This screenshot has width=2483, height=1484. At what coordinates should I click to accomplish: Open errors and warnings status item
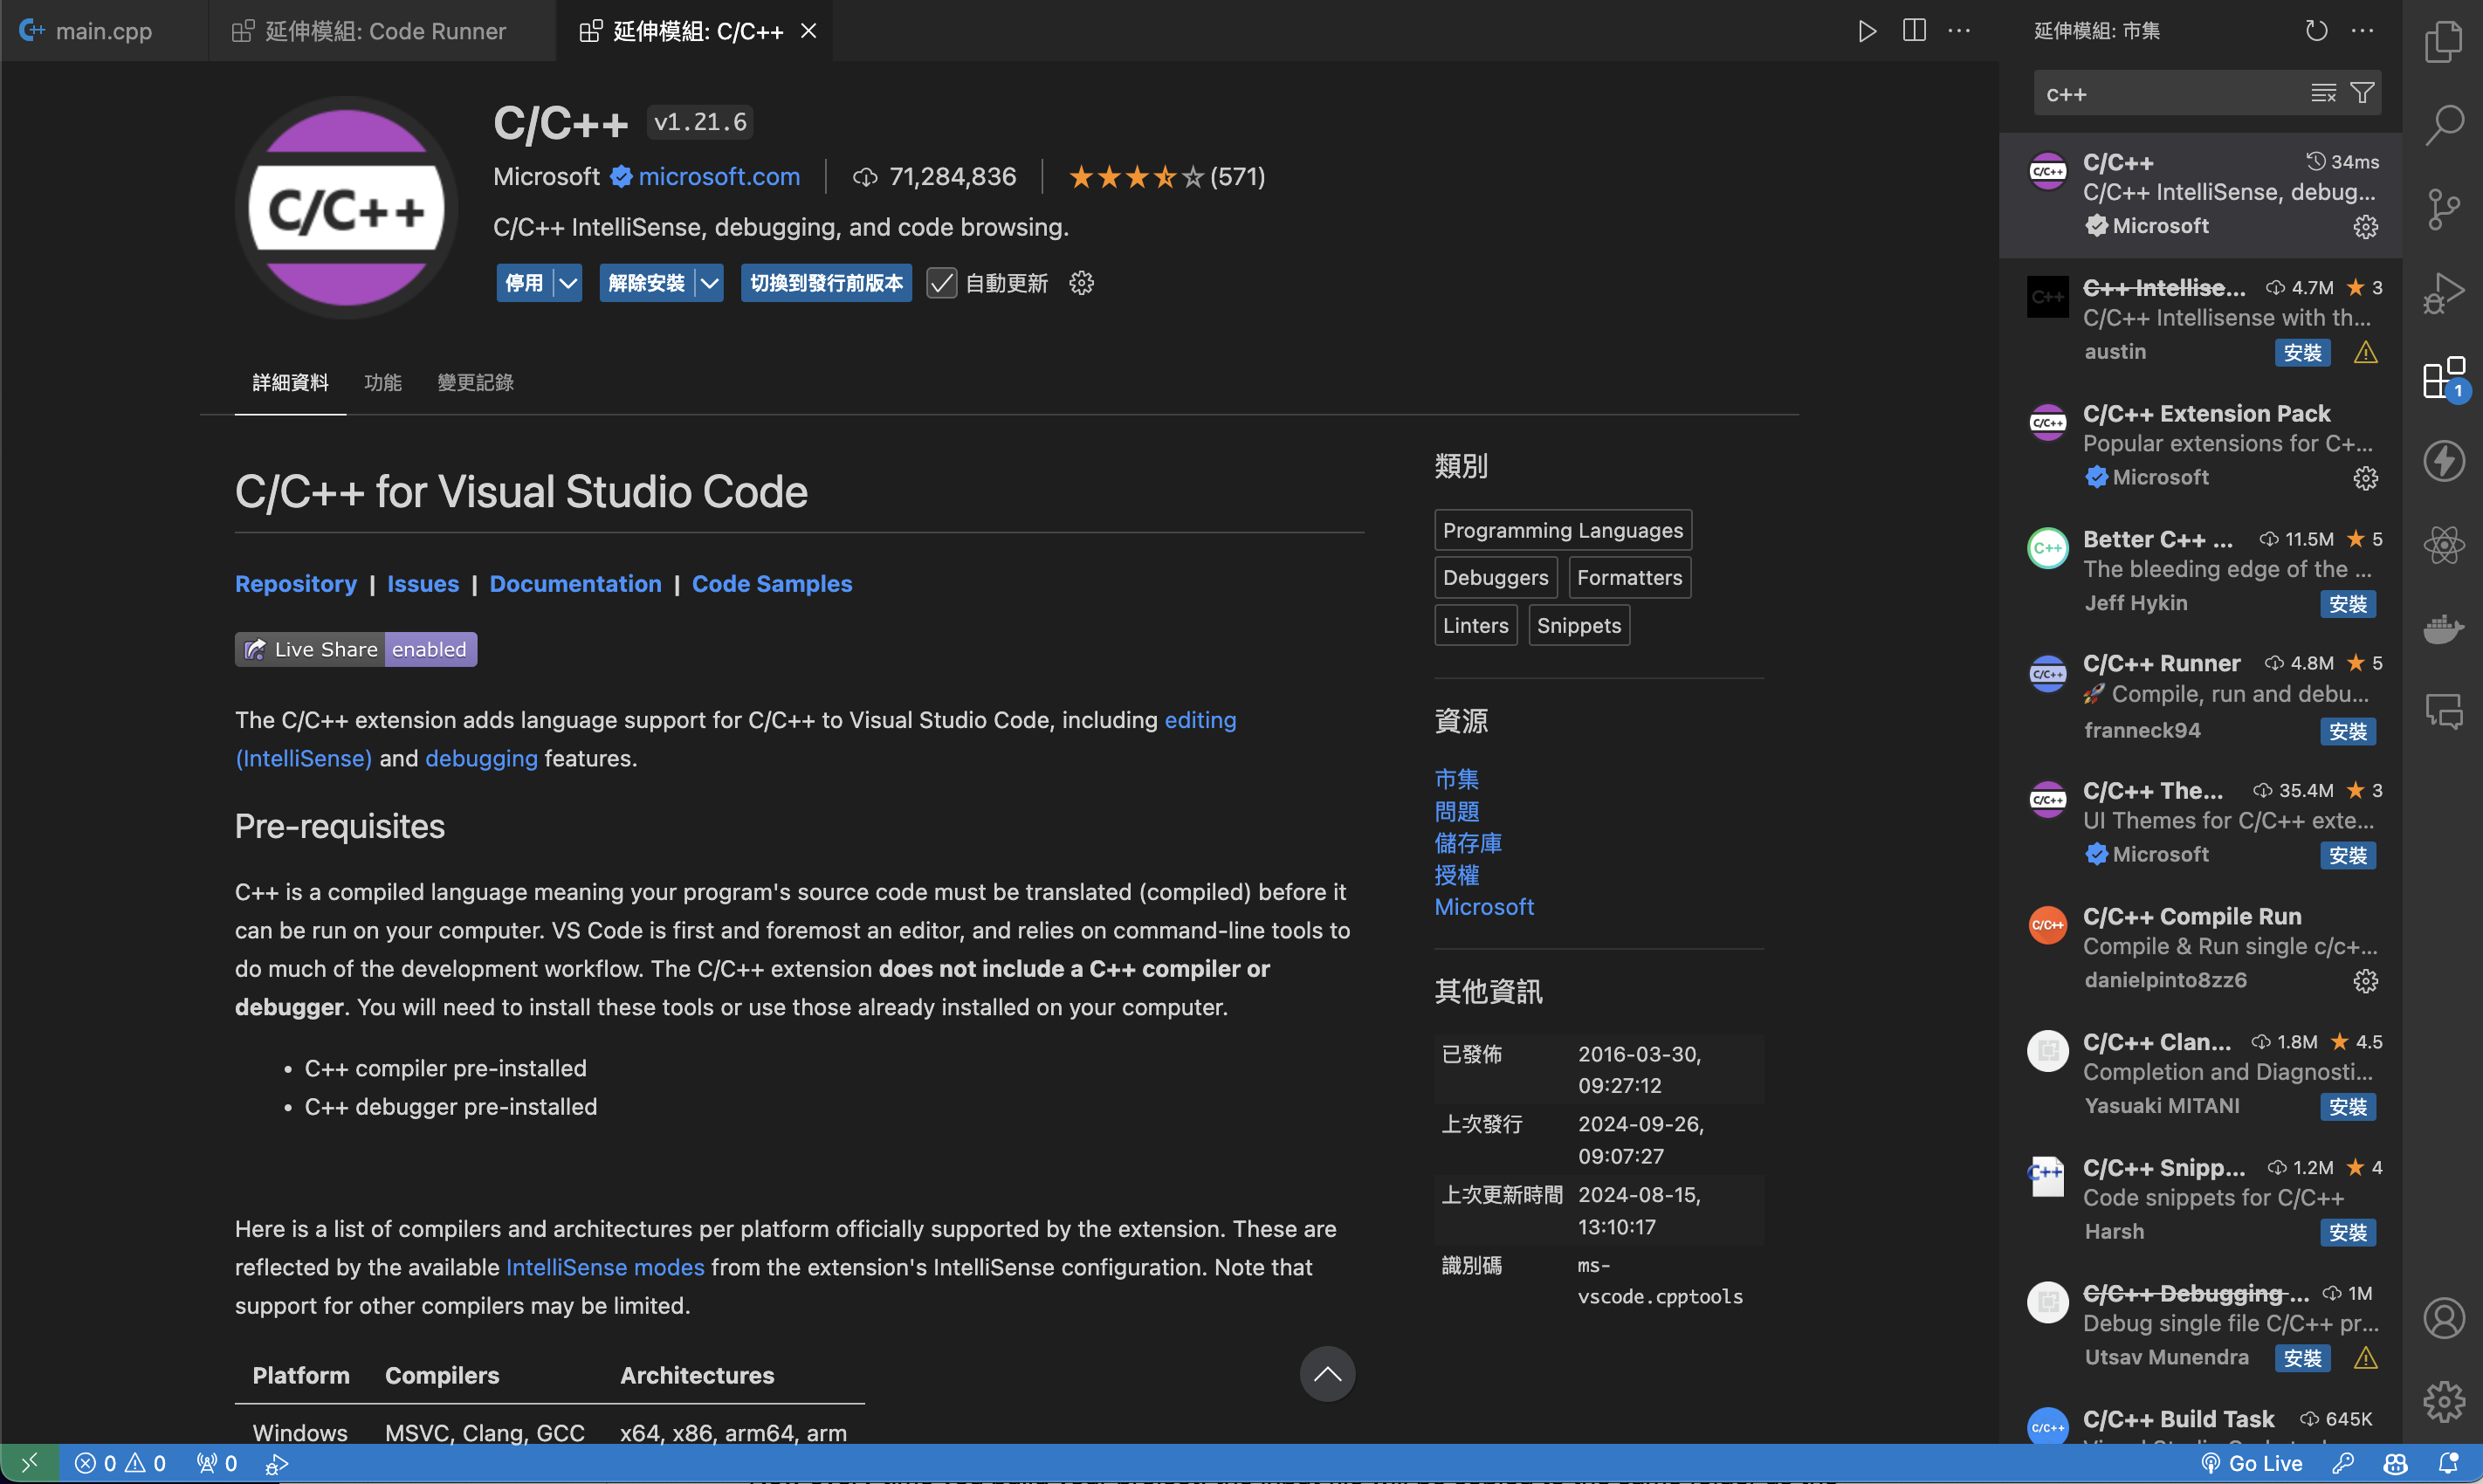pos(120,1463)
